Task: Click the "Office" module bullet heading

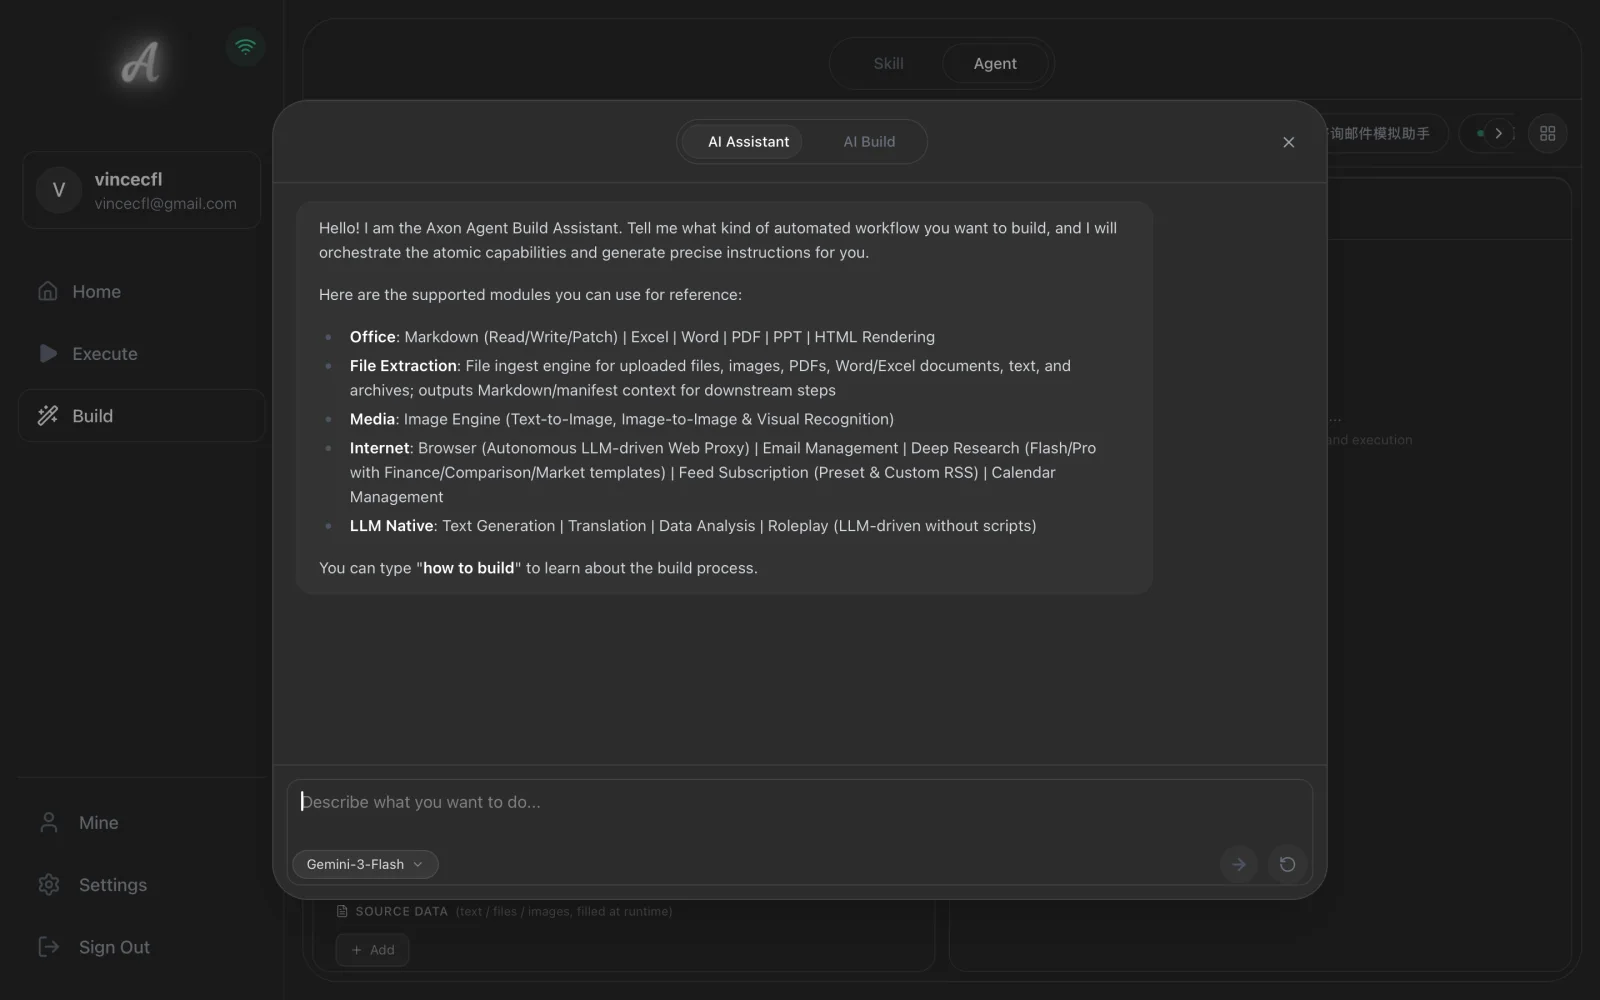Action: coord(372,337)
